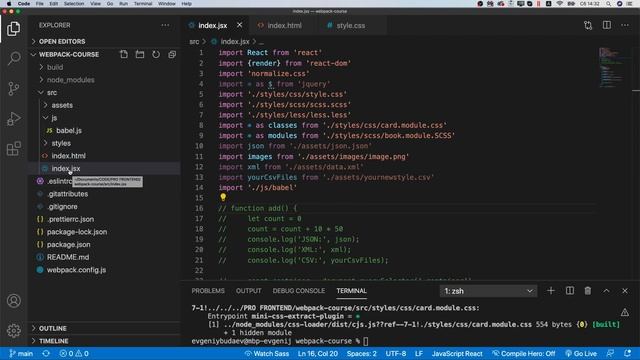Toggle Compile Hero: Off in status bar
640x360 pixels.
[524, 353]
